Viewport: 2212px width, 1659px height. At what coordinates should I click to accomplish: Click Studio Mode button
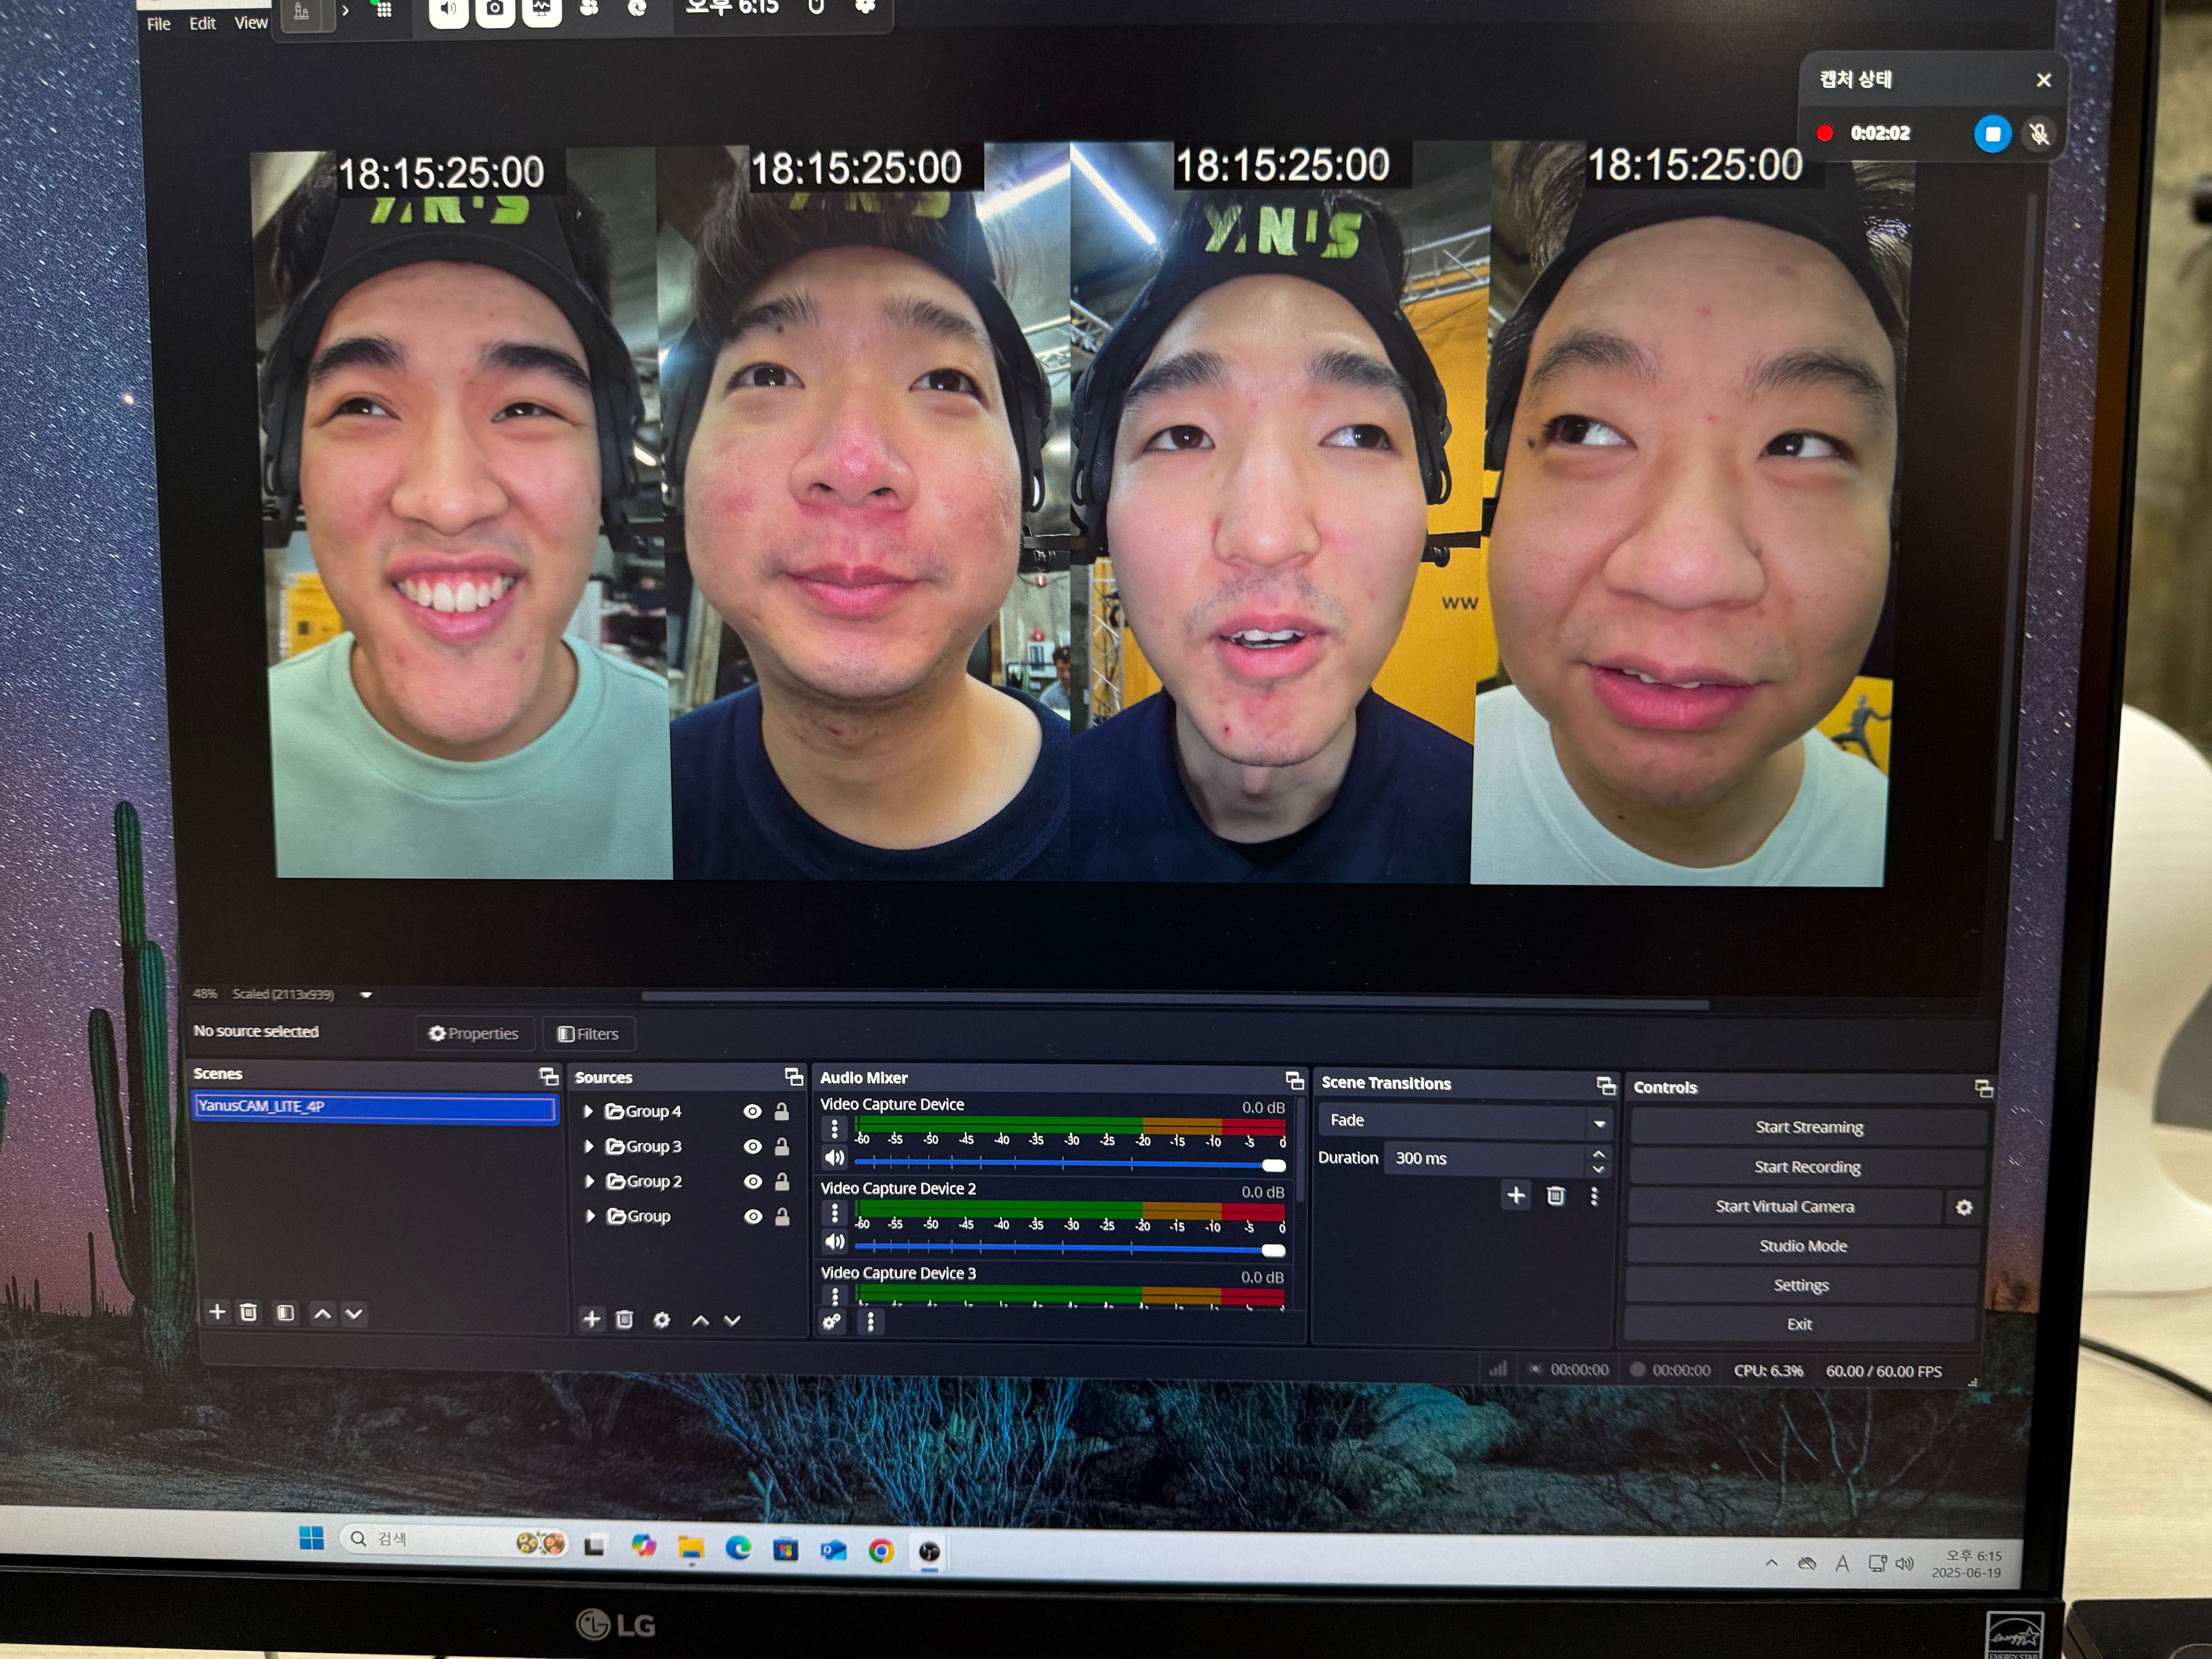click(1803, 1246)
